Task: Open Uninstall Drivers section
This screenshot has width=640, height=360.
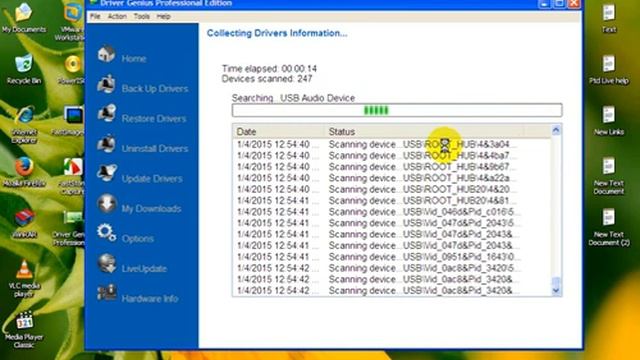Action: point(155,149)
